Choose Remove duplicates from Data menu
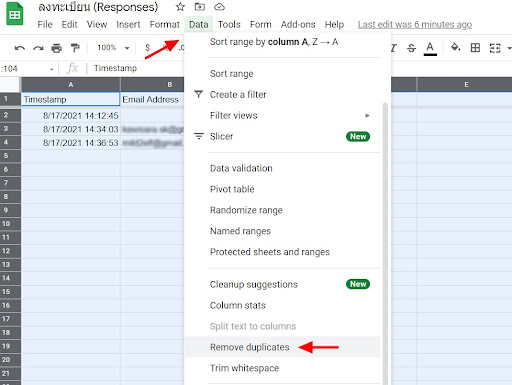Viewport: 512px width, 385px height. (x=249, y=347)
